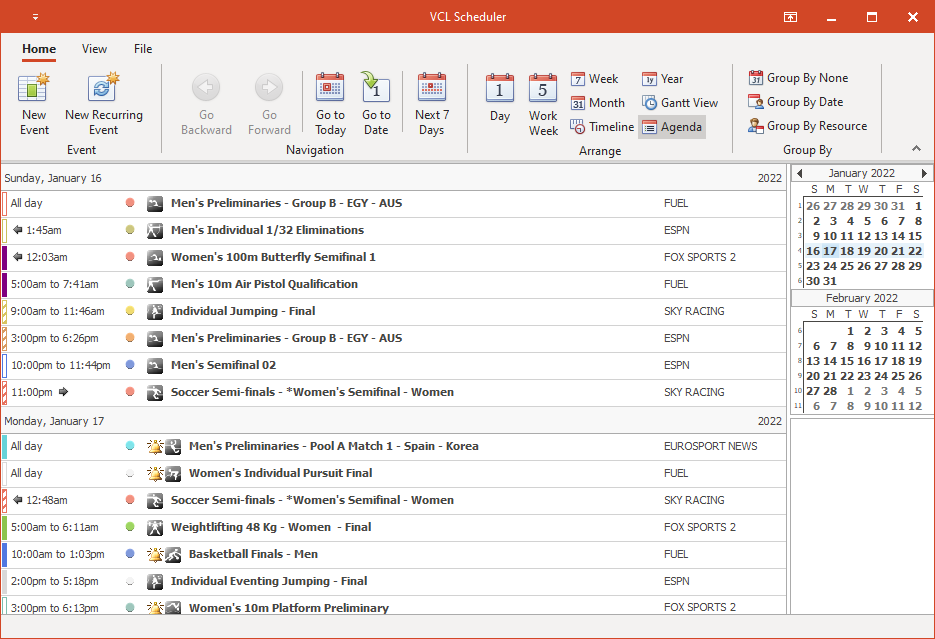
Task: Go back to December in date navigator
Action: click(x=799, y=172)
